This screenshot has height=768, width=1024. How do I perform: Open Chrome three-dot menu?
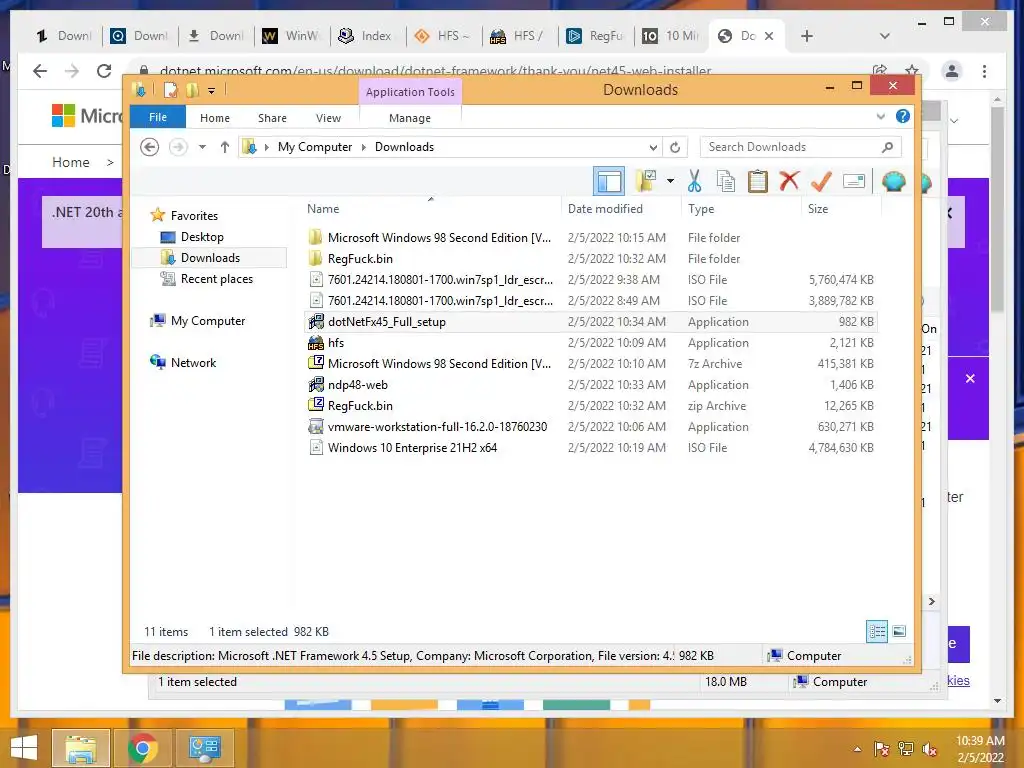(x=984, y=71)
